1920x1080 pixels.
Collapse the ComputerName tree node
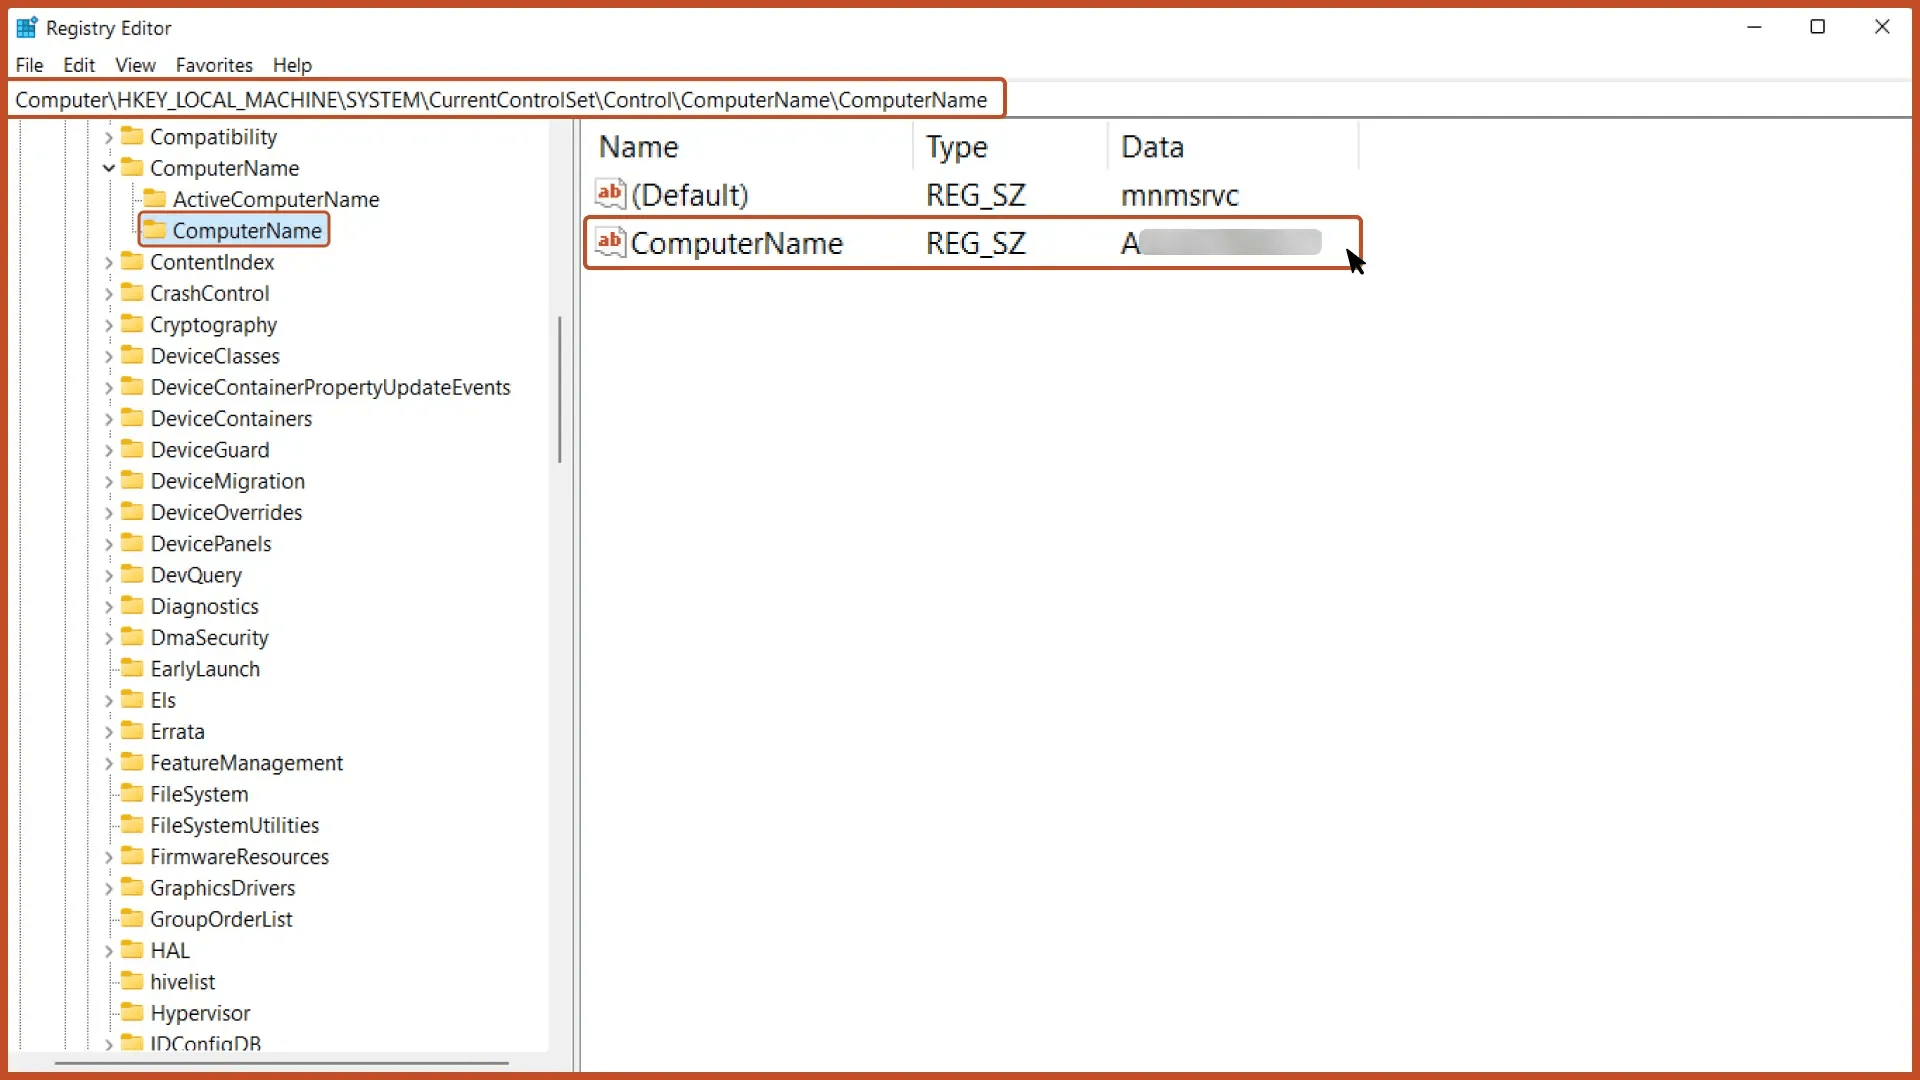107,168
